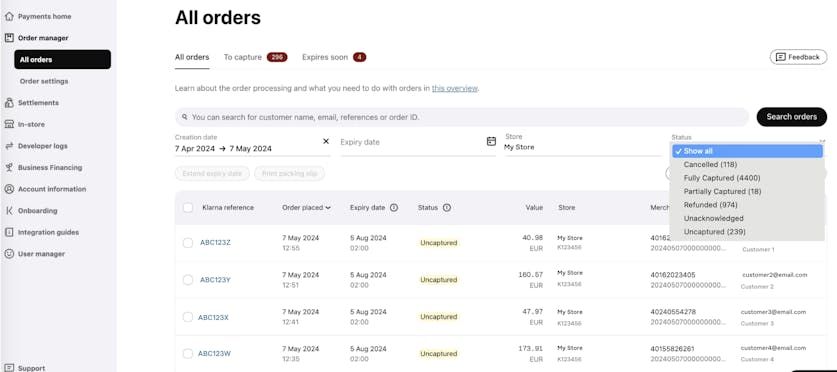Open Order settings in sidebar

point(44,81)
